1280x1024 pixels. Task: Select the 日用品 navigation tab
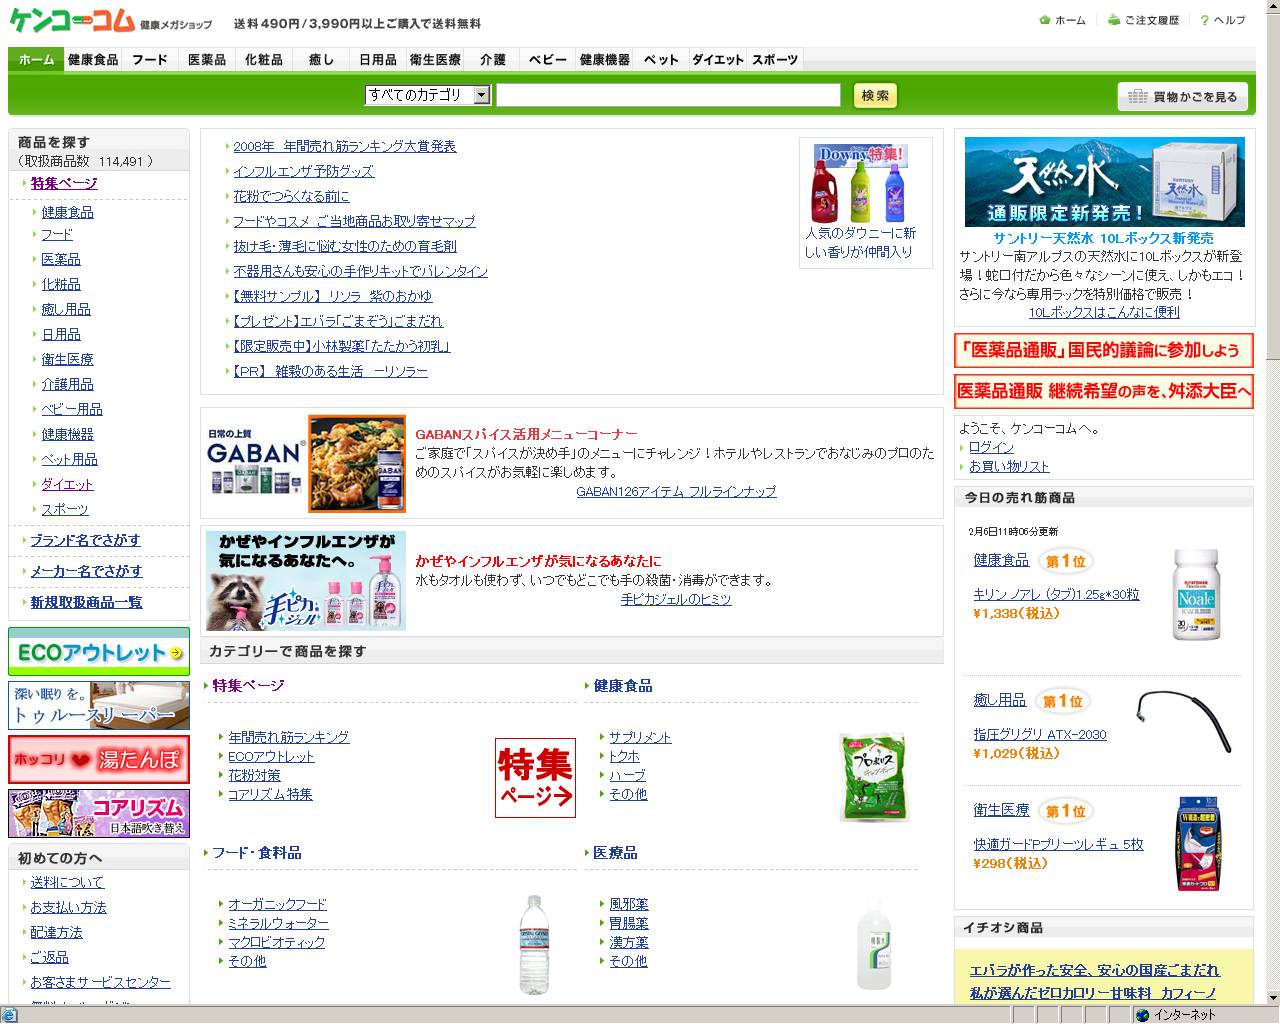378,60
